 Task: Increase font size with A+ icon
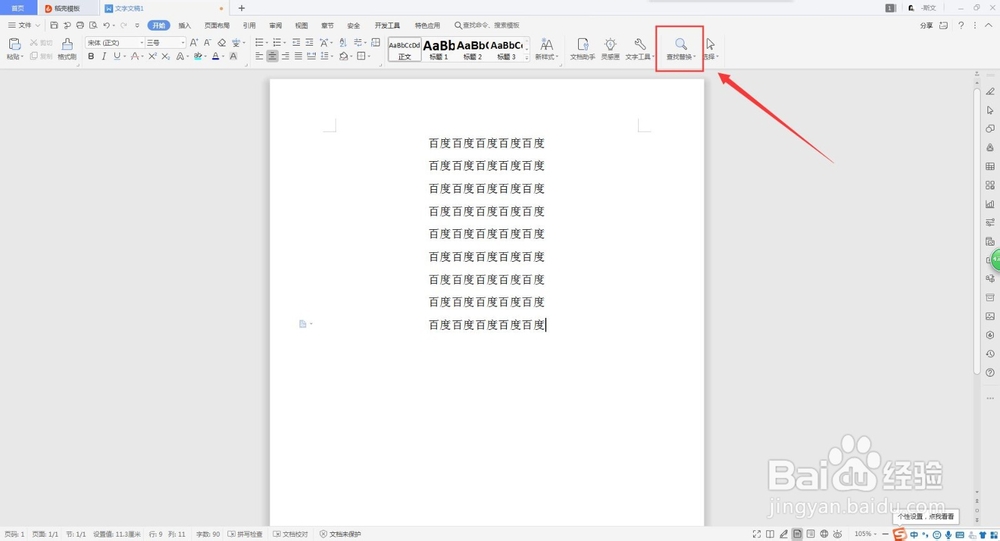[x=194, y=43]
